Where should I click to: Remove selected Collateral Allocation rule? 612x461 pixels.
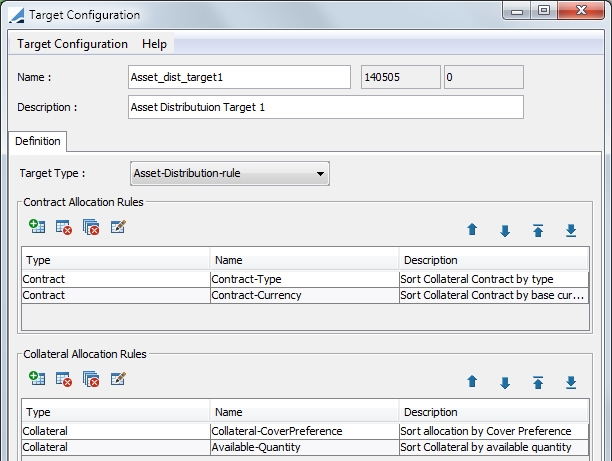(64, 379)
